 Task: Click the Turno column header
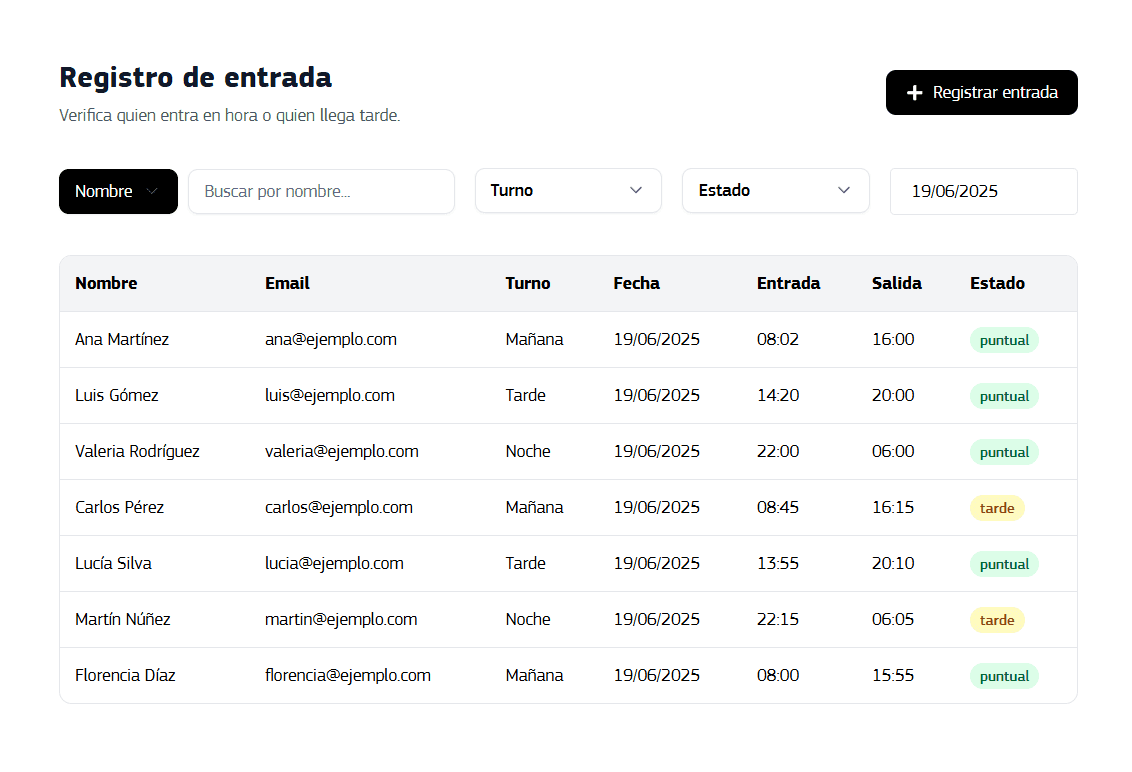point(528,283)
